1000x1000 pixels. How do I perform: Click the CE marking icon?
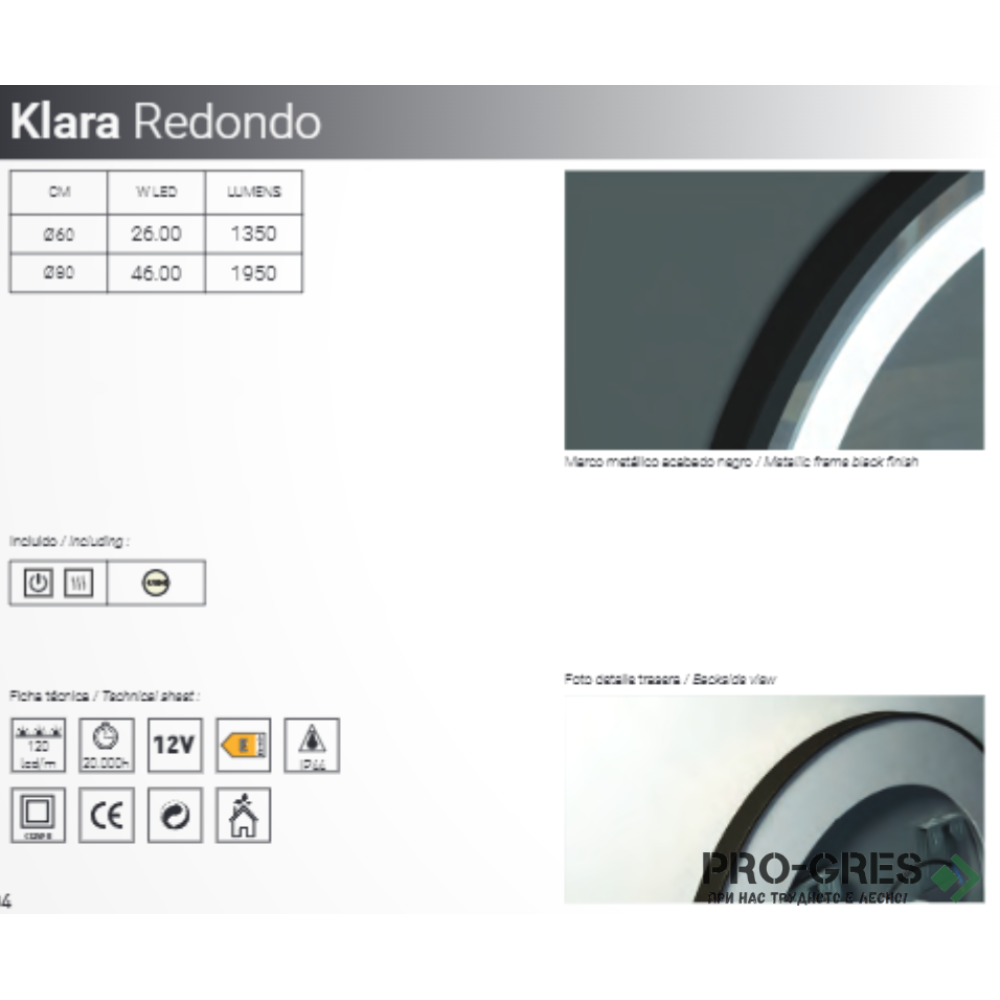click(107, 815)
